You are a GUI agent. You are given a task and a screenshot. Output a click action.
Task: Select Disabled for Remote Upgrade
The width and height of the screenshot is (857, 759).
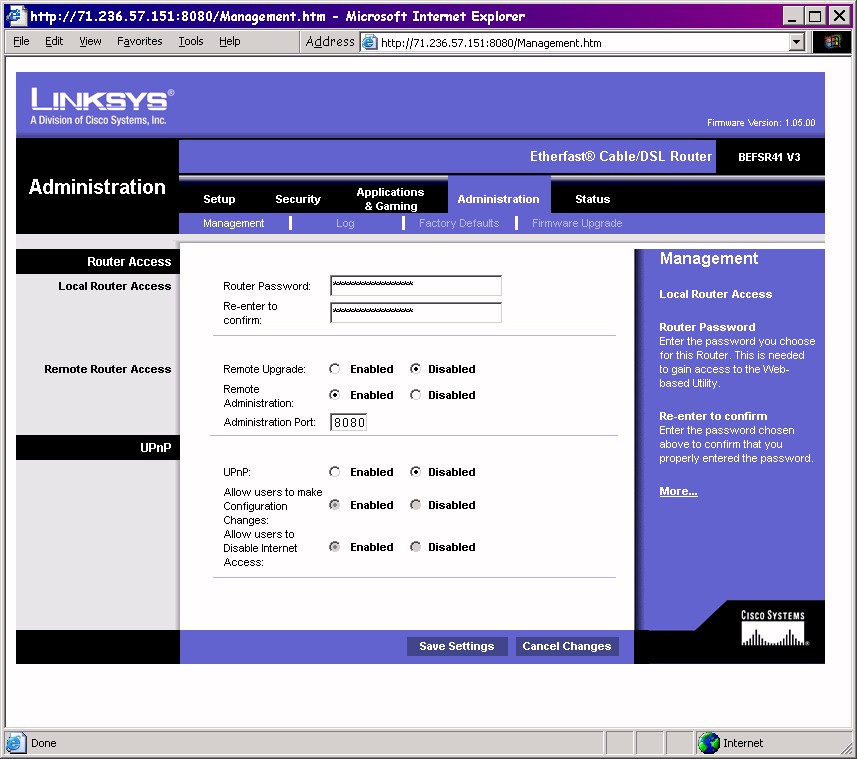pyautogui.click(x=415, y=369)
